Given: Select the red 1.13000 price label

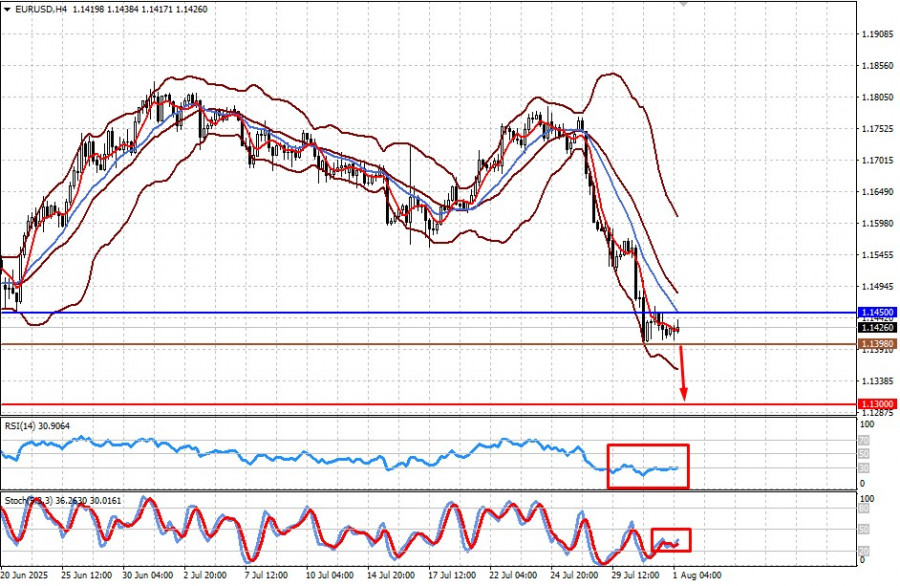Looking at the screenshot, I should point(877,404).
